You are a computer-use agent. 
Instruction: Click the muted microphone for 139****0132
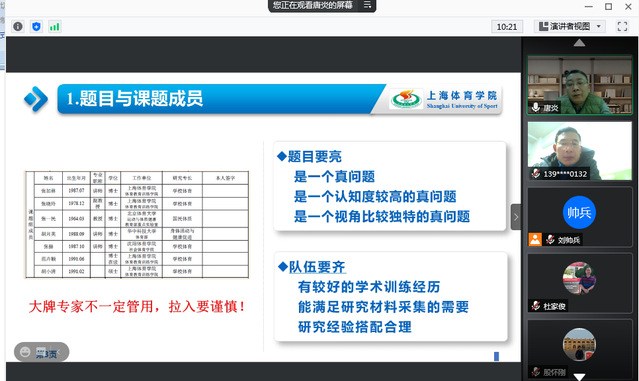point(535,174)
